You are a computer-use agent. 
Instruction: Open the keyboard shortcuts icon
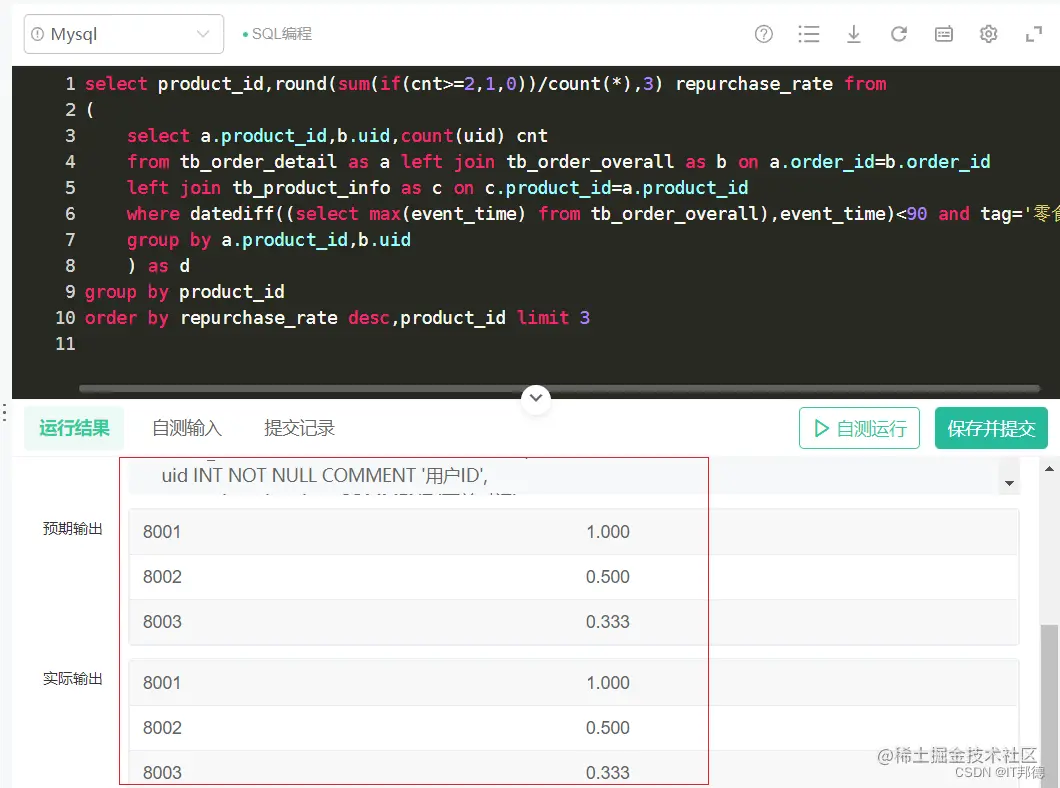[944, 34]
